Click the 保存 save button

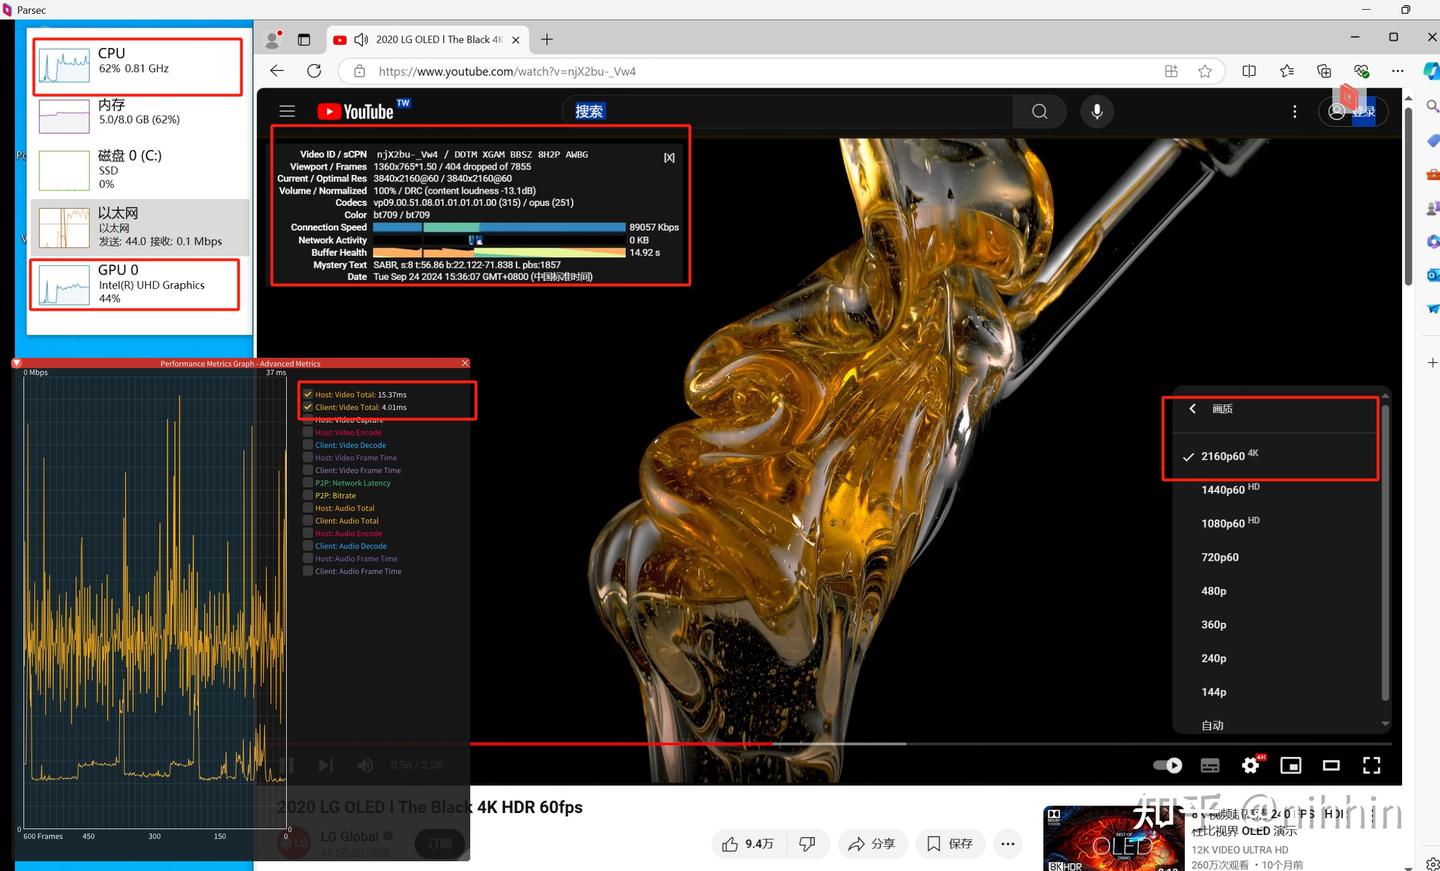point(950,844)
